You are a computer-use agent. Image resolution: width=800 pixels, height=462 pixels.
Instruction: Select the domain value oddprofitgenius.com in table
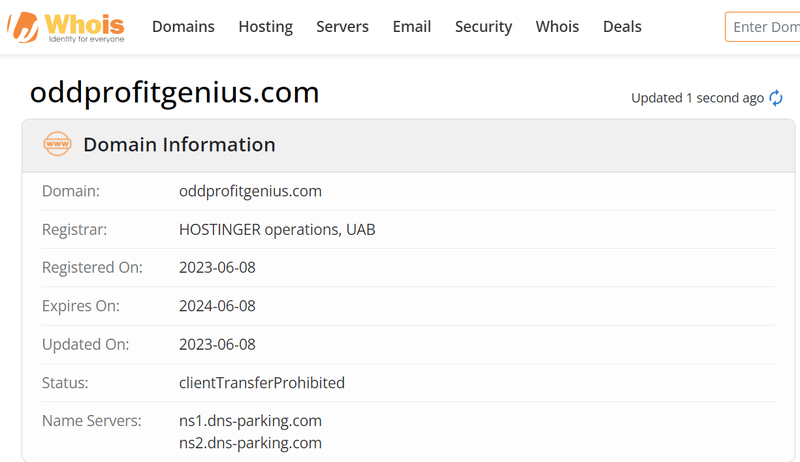click(250, 191)
